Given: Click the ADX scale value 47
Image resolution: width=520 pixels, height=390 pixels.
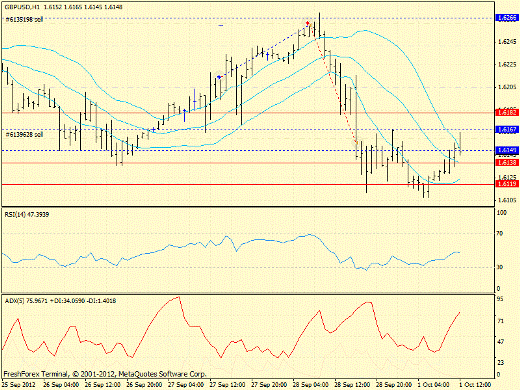Looking at the screenshot, I should (x=500, y=342).
